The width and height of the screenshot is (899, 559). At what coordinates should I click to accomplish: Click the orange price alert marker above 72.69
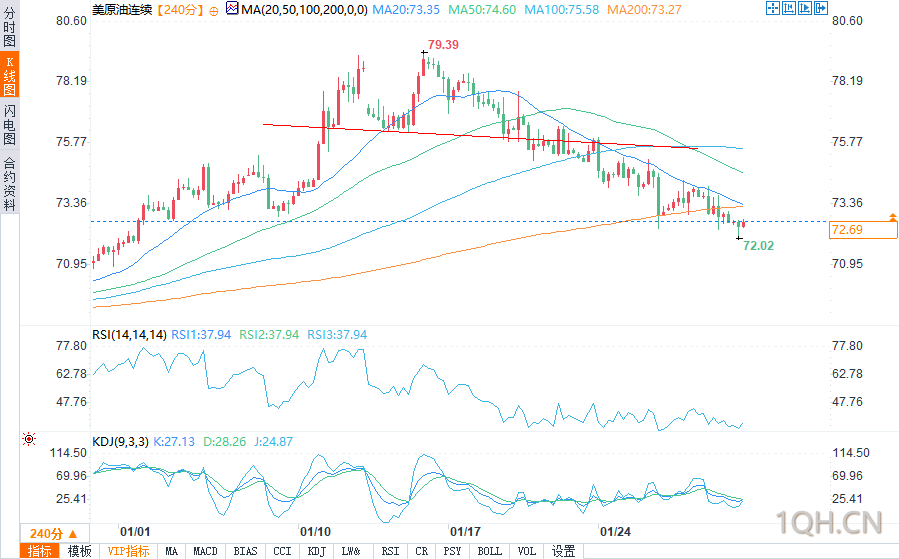pyautogui.click(x=893, y=216)
